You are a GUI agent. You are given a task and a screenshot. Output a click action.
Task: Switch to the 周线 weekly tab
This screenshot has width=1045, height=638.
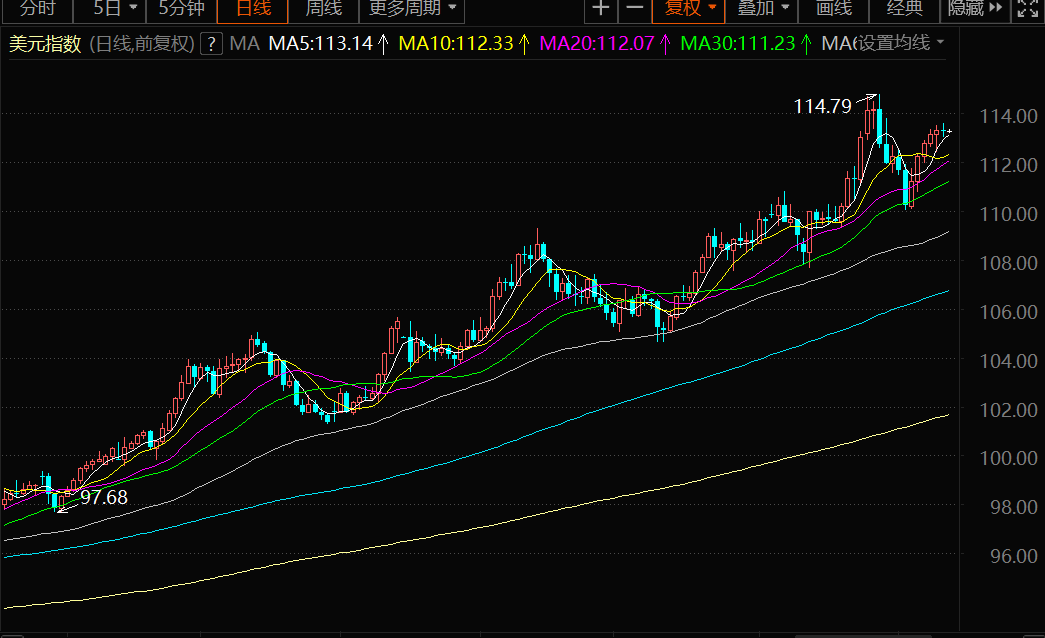[x=323, y=9]
